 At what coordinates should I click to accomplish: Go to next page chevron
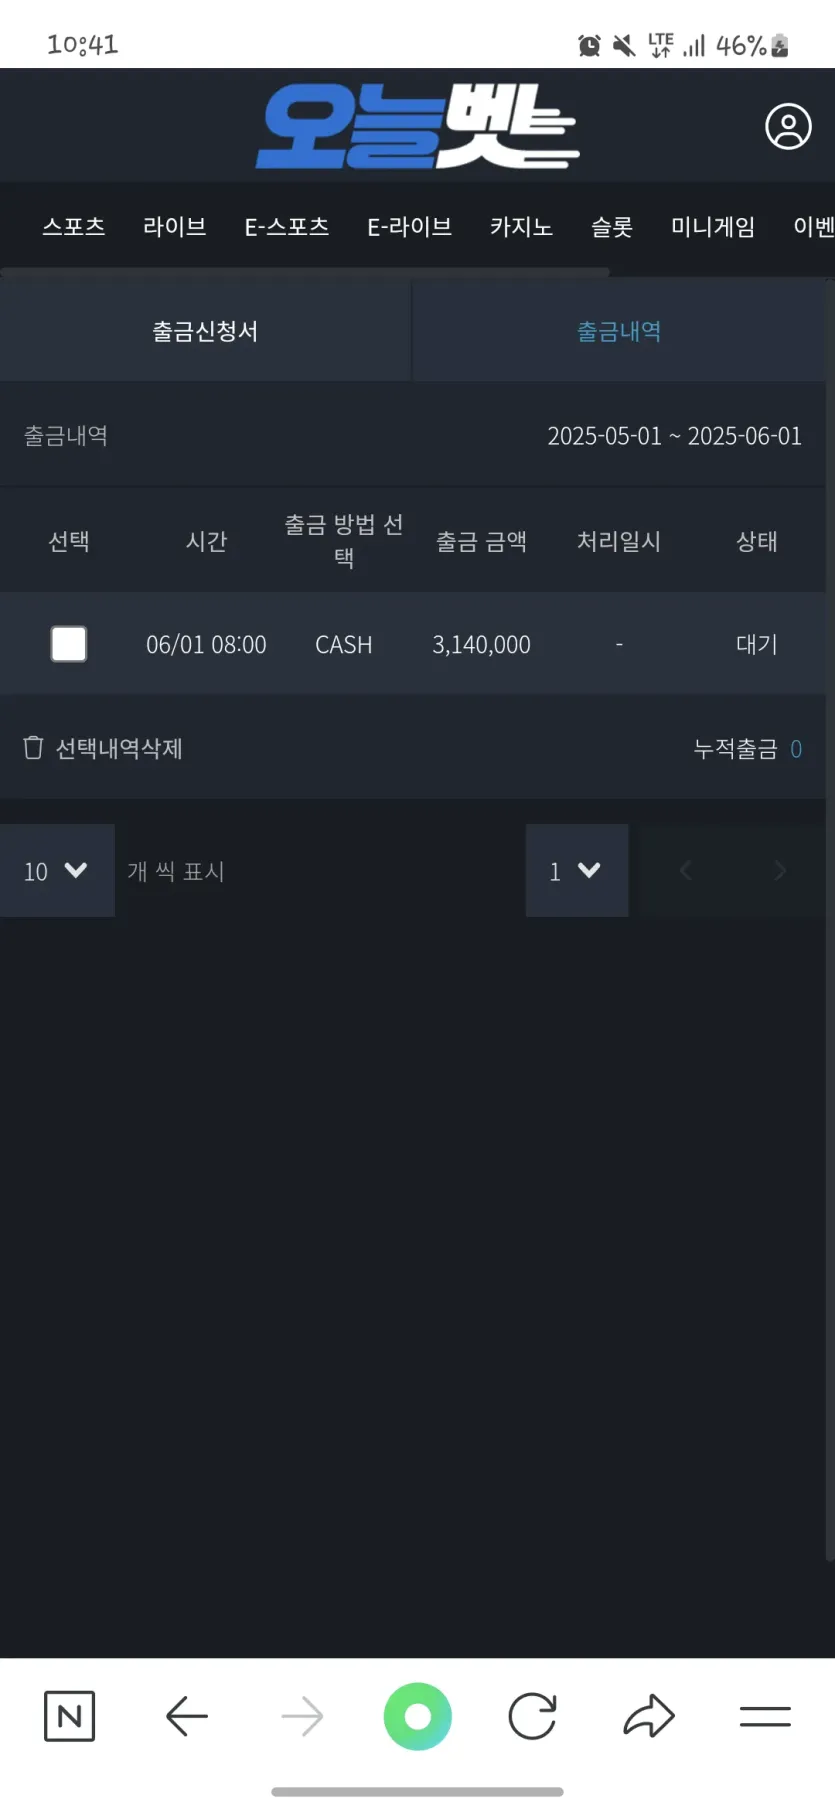tap(780, 871)
